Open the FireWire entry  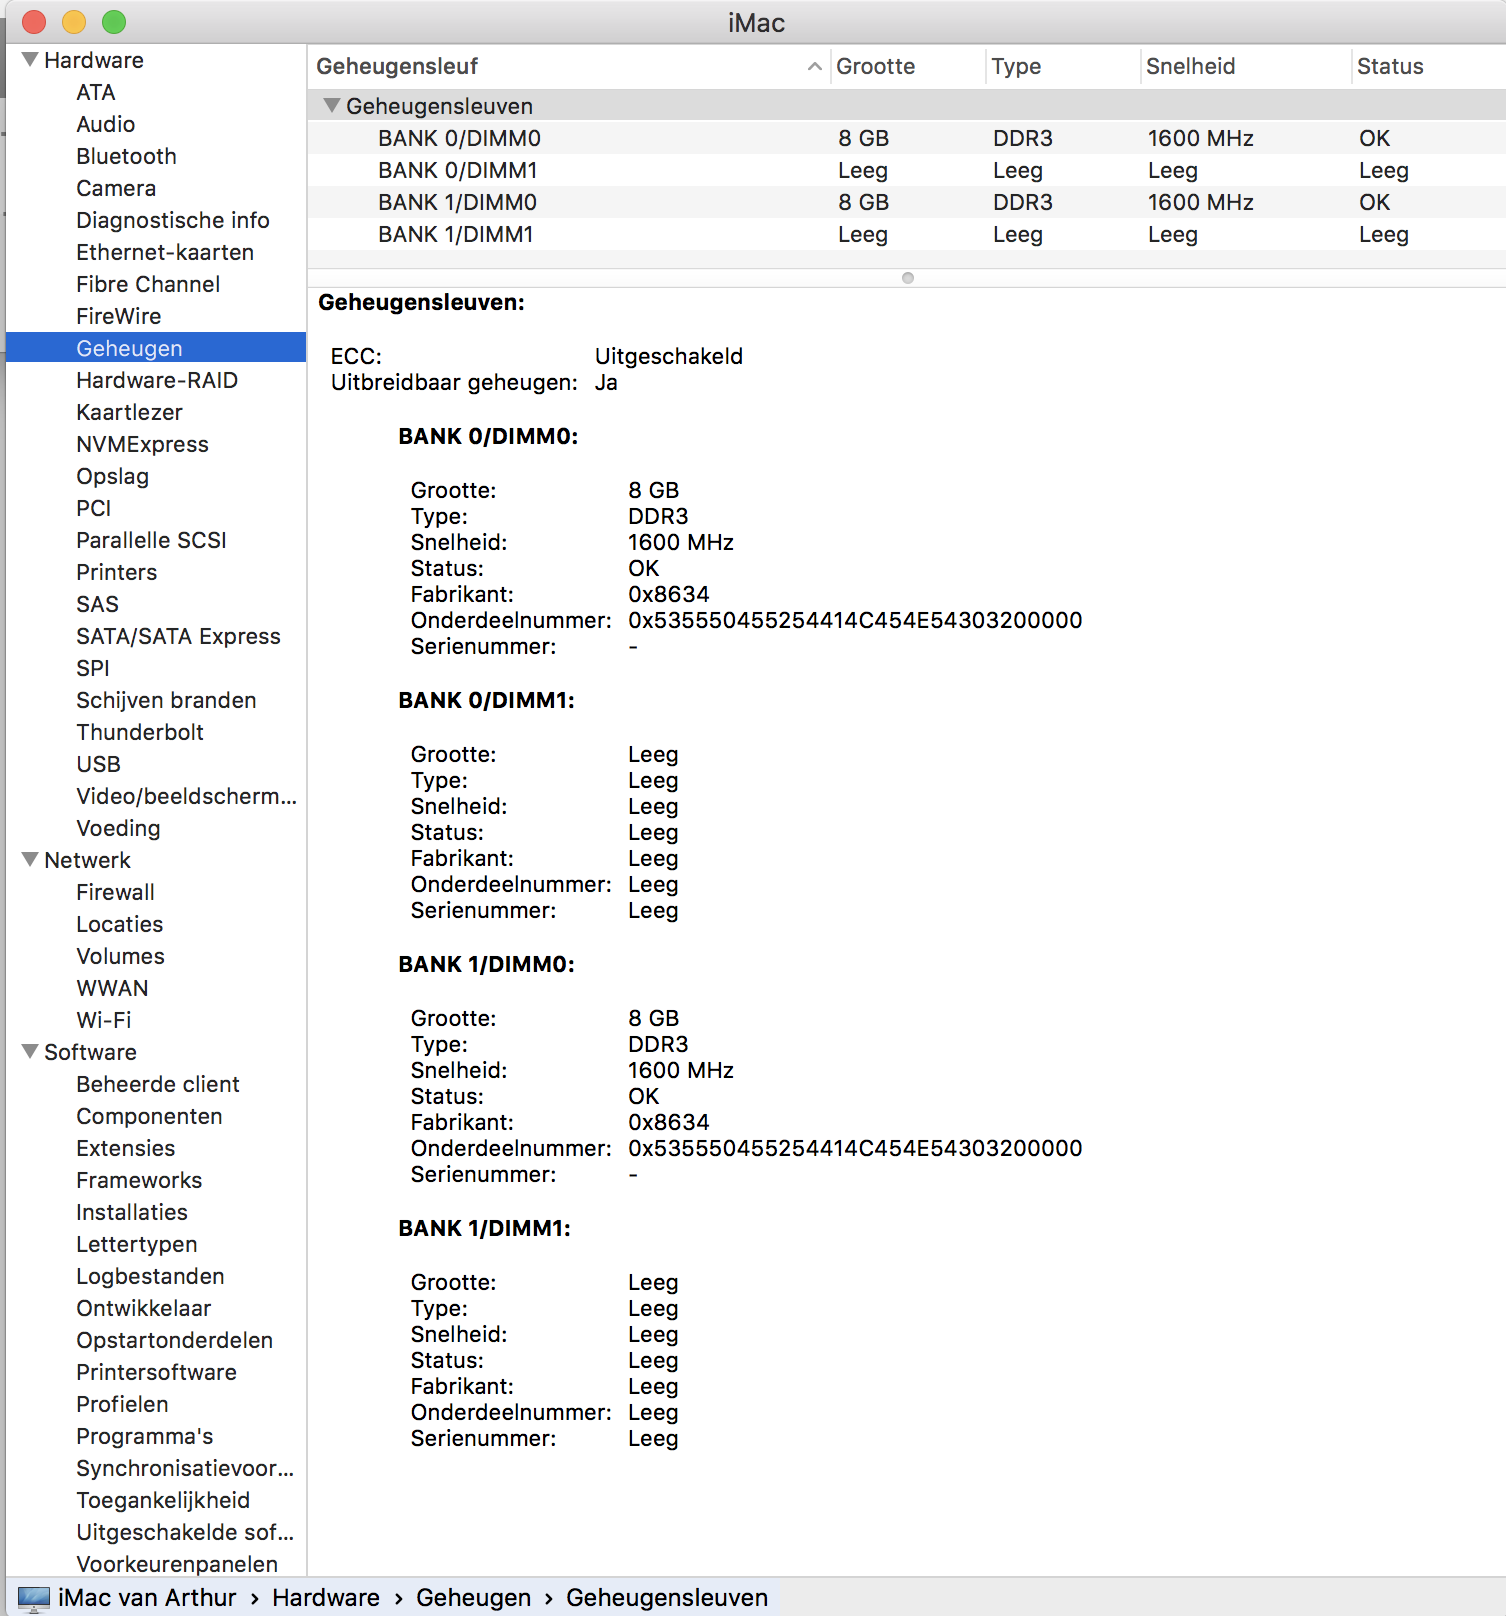(x=119, y=316)
